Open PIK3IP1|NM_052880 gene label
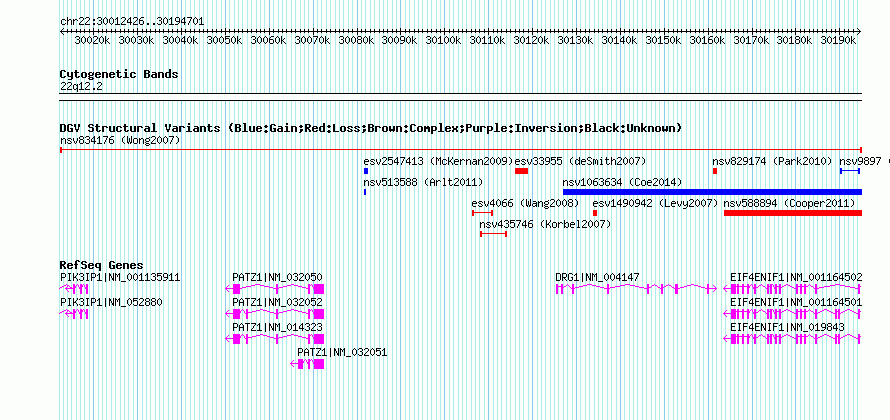 coord(111,303)
